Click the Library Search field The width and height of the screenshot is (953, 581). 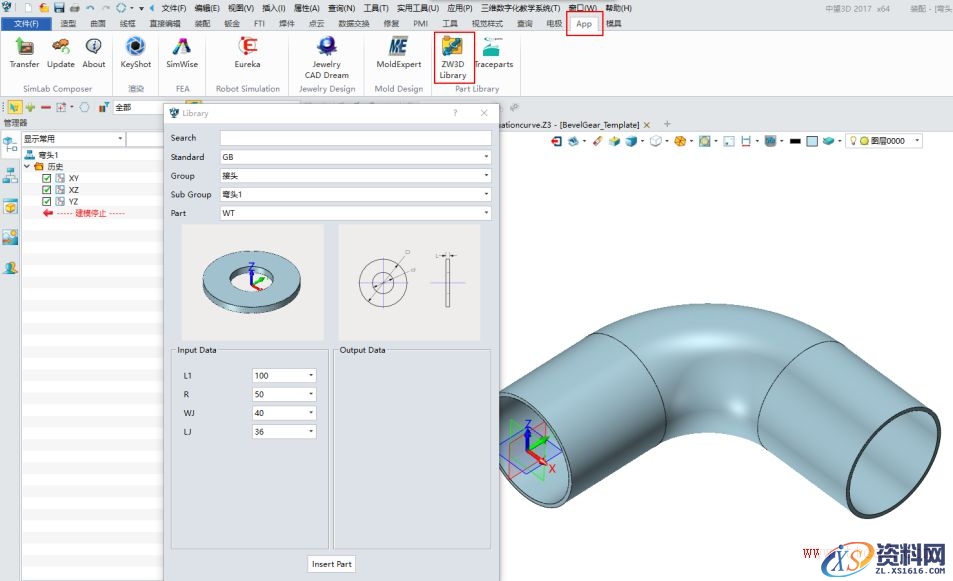(355, 138)
